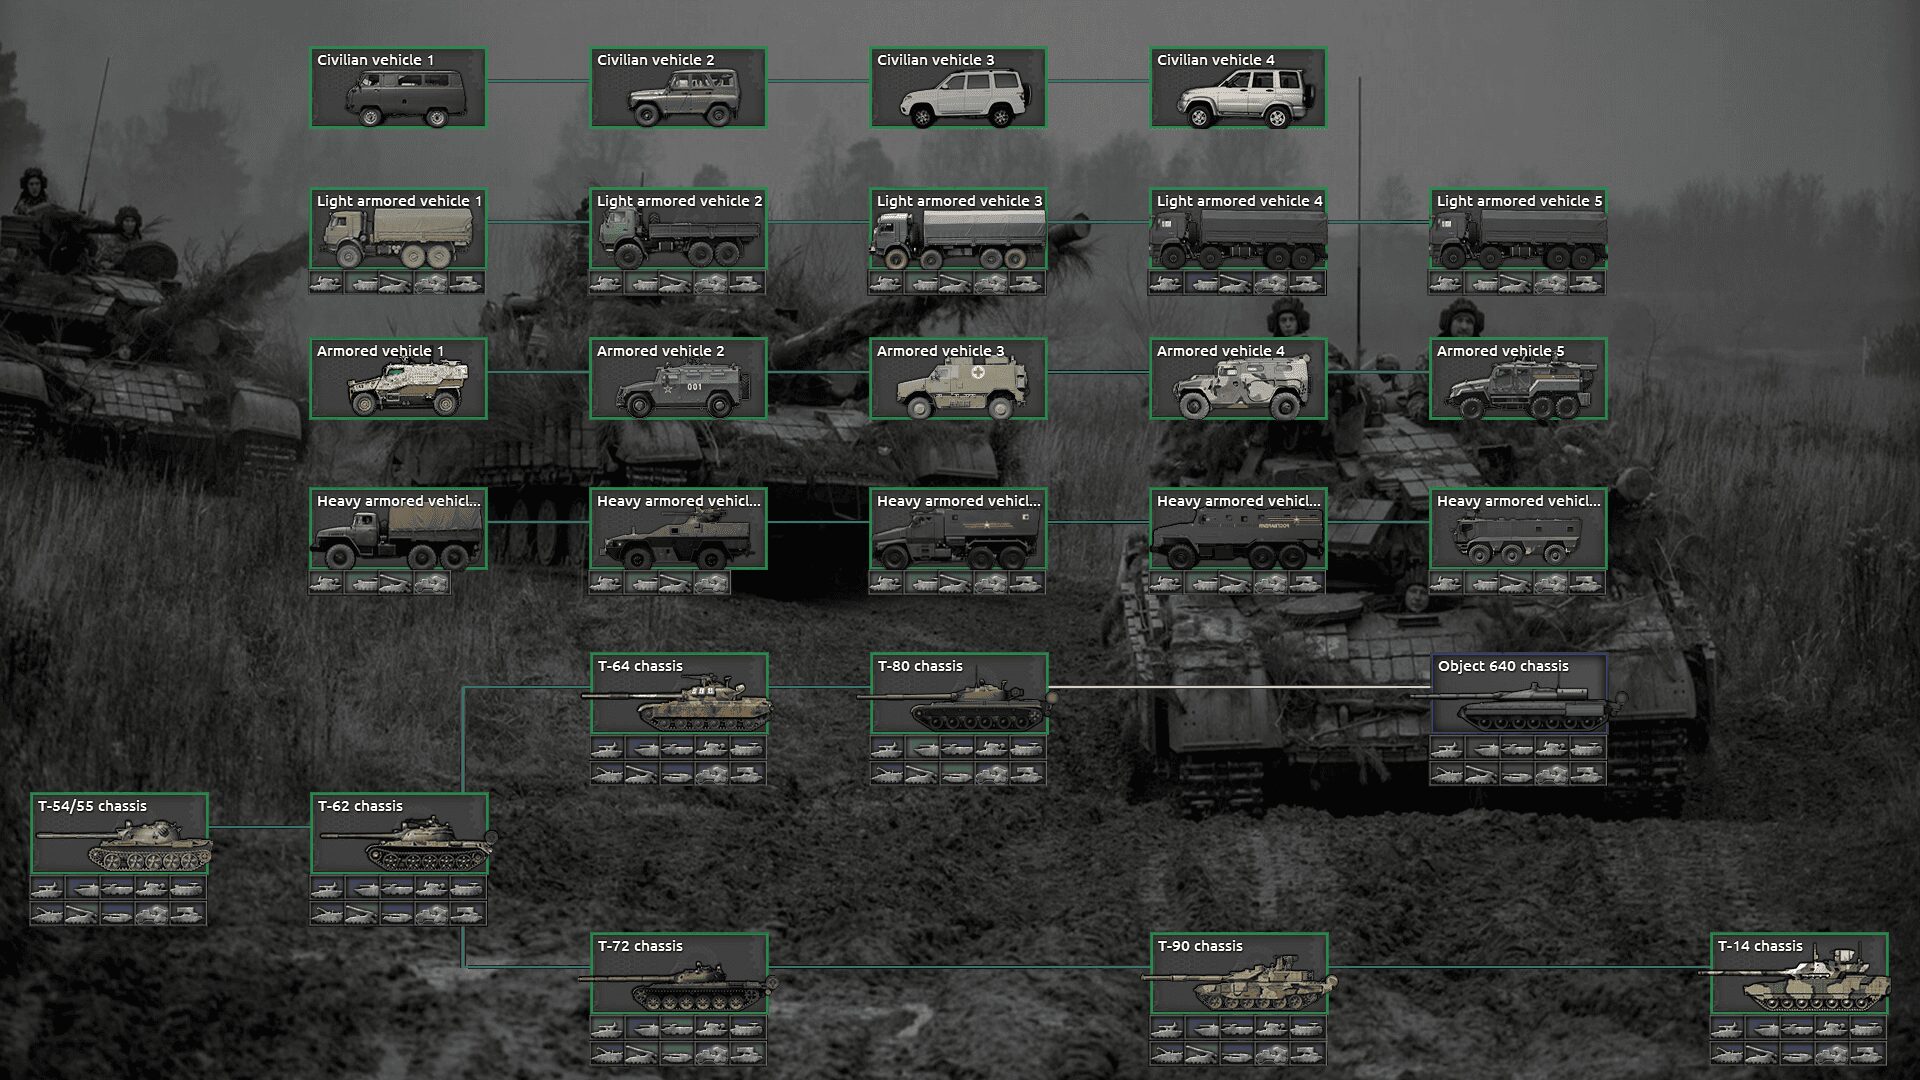1920x1080 pixels.
Task: Select Light armored vehicle 5 technology
Action: (1518, 229)
